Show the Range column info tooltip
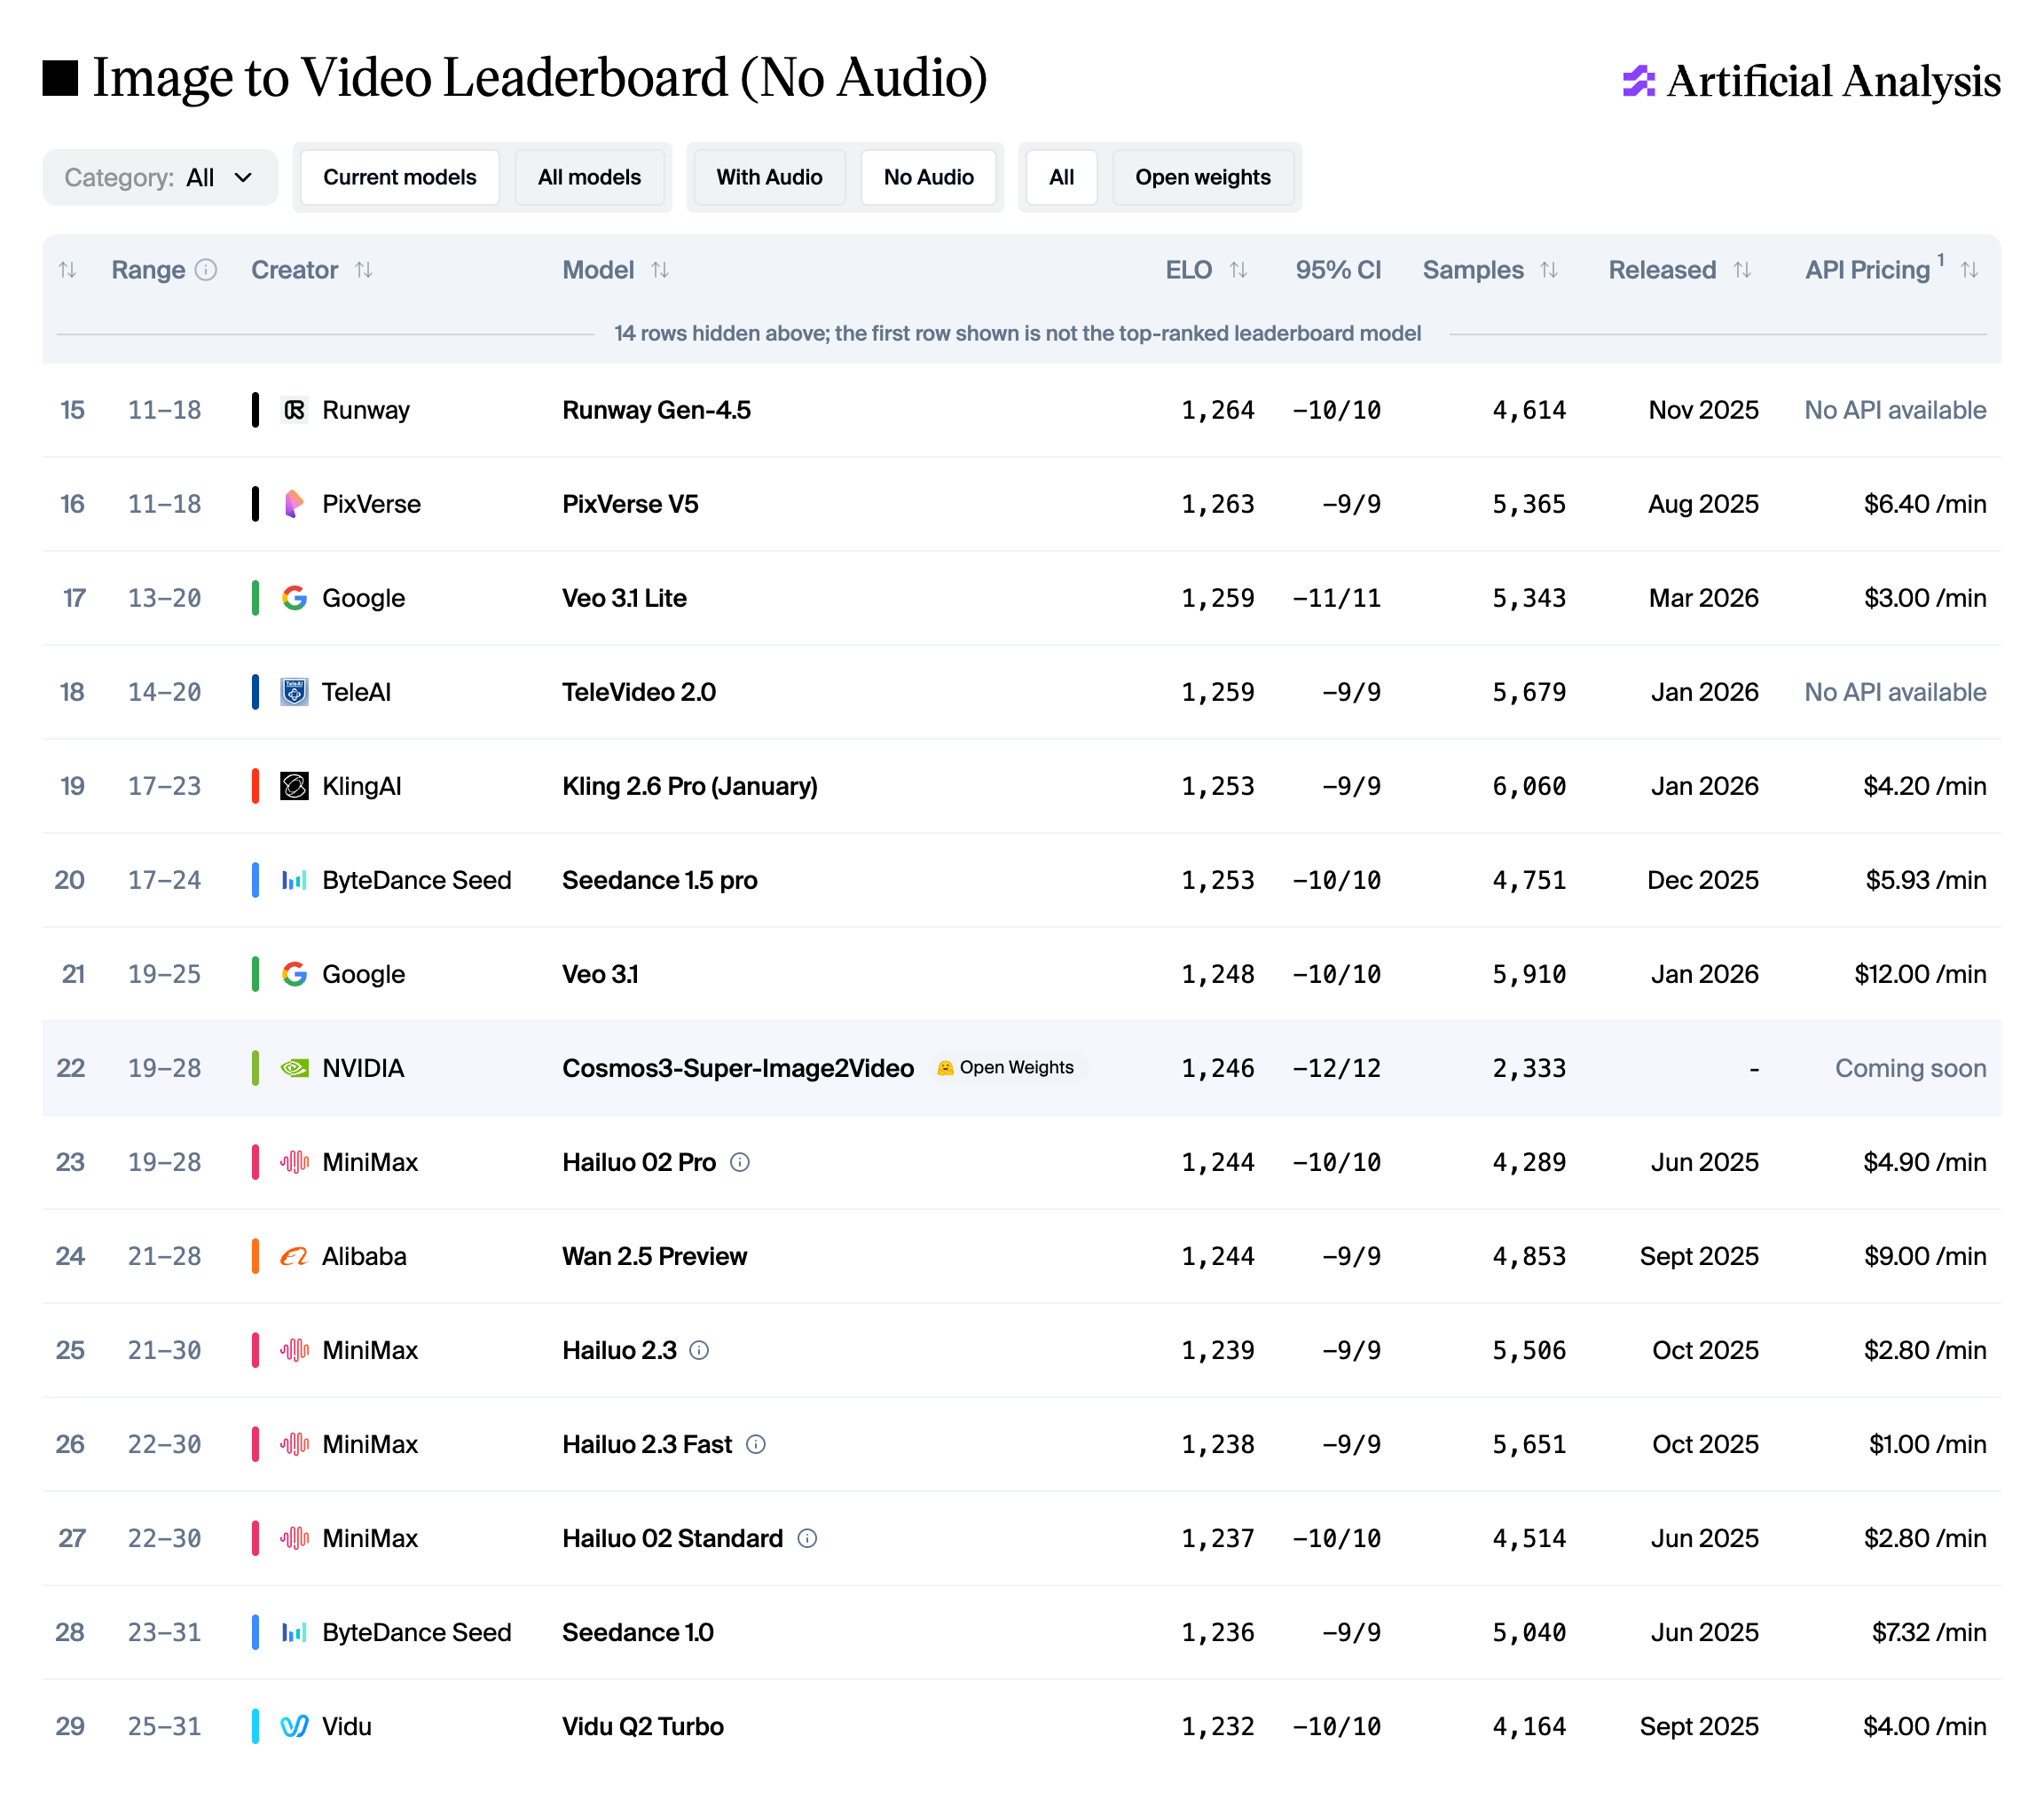The image size is (2044, 1815). tap(206, 270)
